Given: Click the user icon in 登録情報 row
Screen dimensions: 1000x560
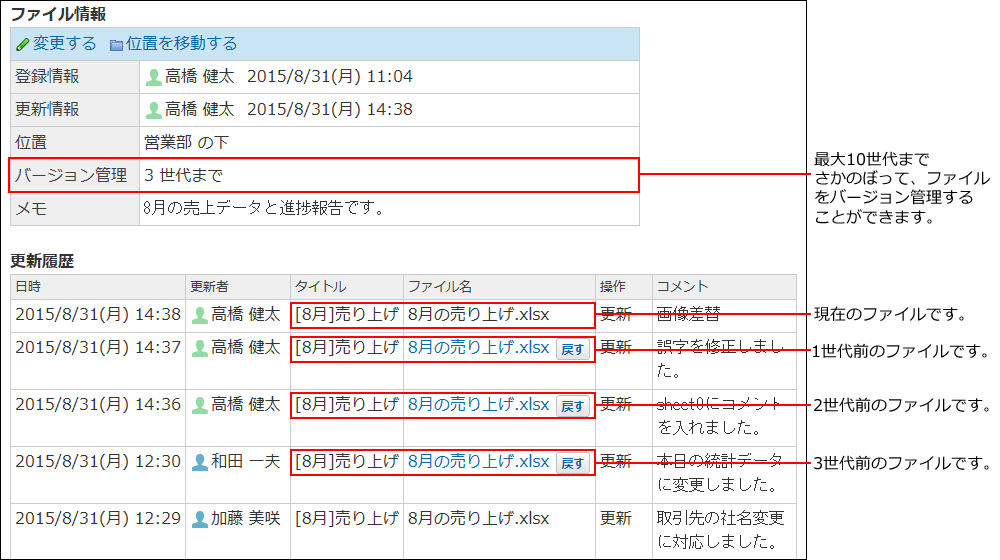Looking at the screenshot, I should pyautogui.click(x=154, y=77).
